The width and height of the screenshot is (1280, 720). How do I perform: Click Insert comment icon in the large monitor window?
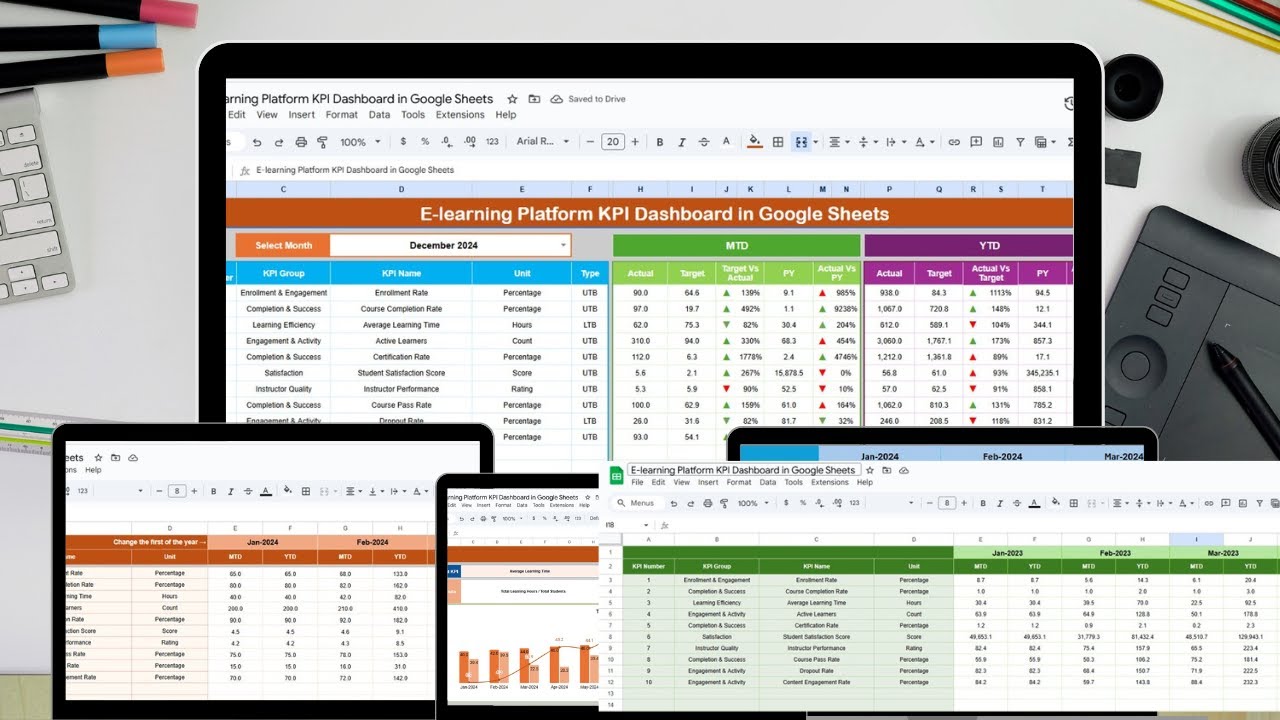(975, 142)
